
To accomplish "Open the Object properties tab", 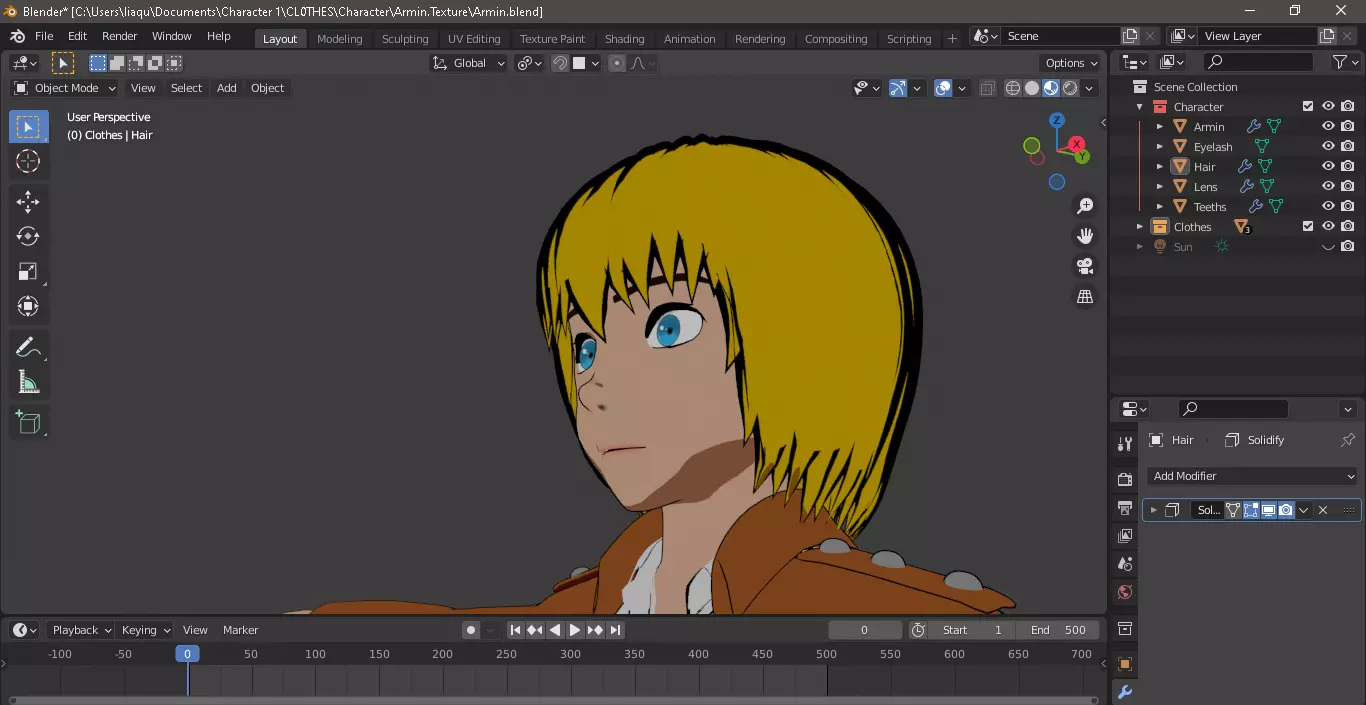I will (1125, 664).
